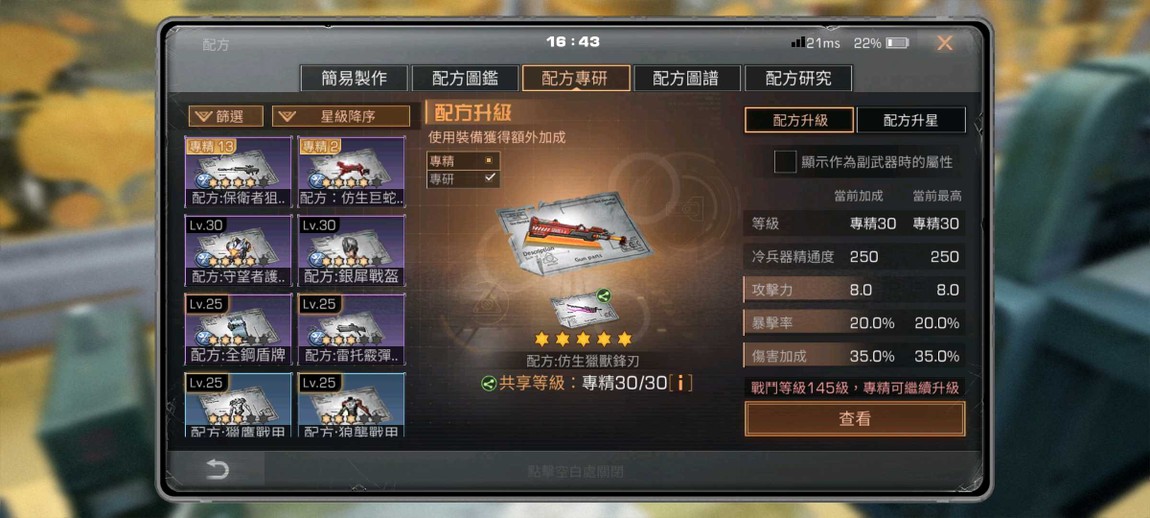The image size is (1150, 518).
Task: Toggle the 專研 checkmark option
Action: [x=490, y=178]
